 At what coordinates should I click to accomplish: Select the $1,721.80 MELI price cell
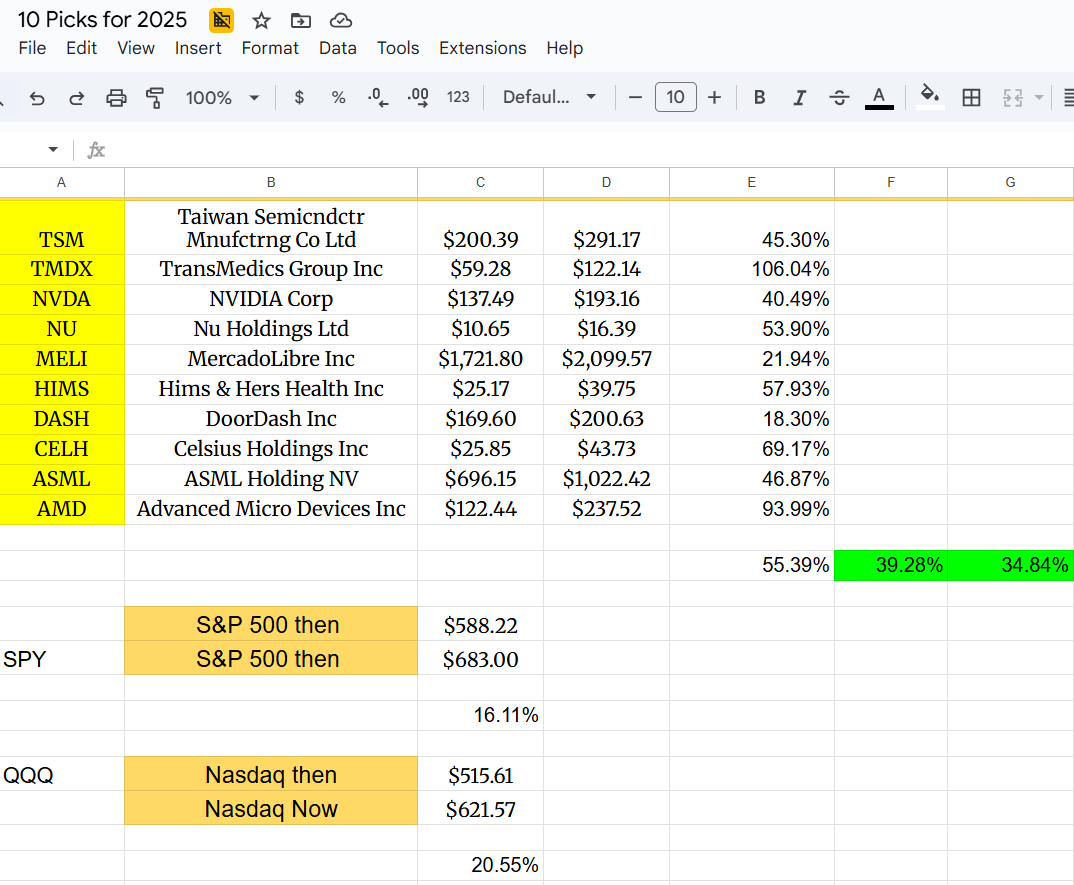pos(480,359)
